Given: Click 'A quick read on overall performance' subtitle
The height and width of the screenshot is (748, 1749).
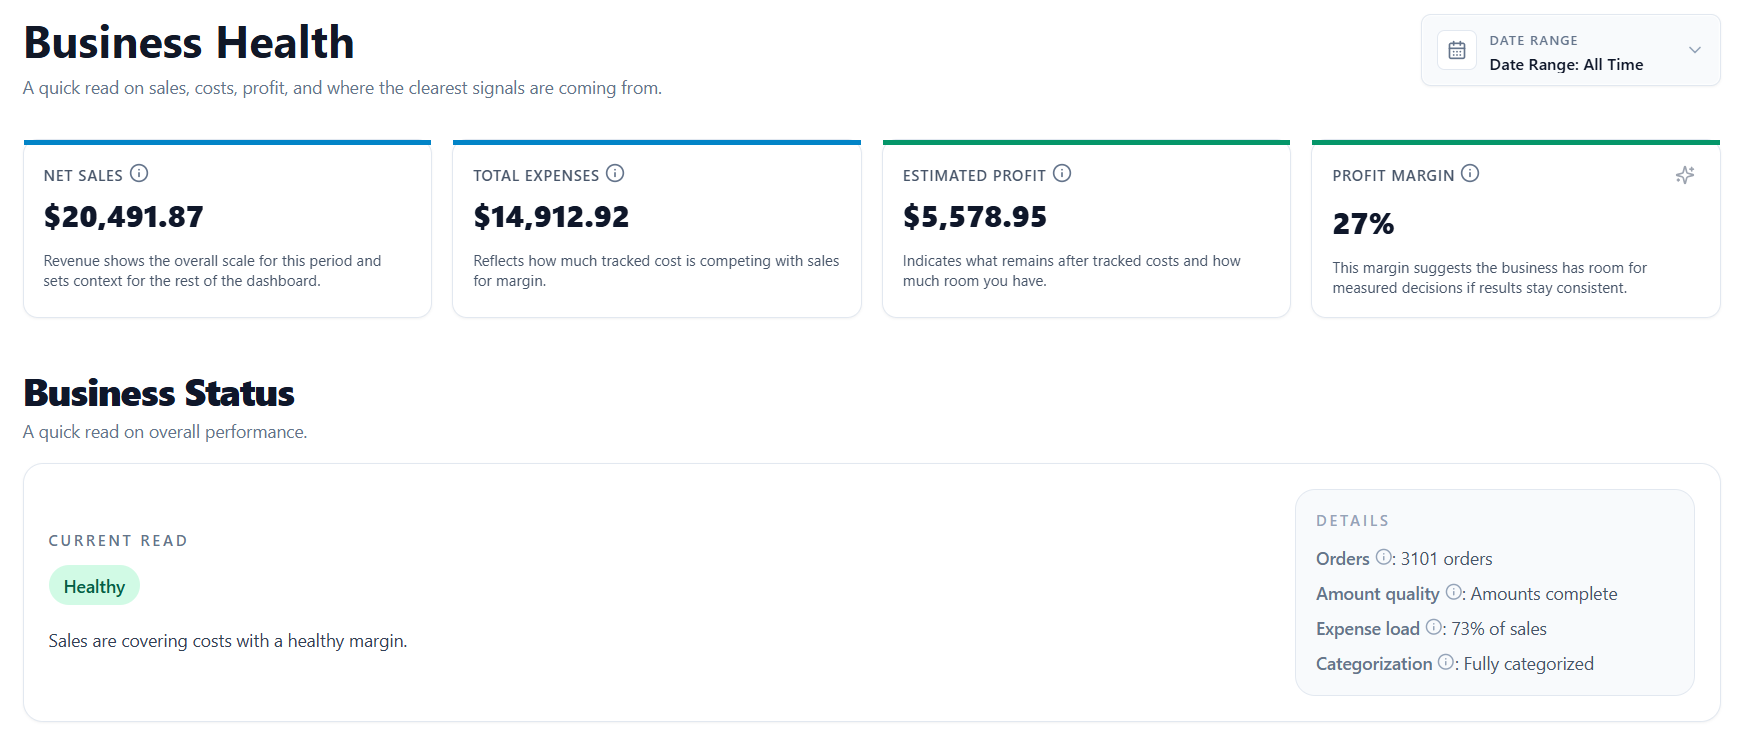Looking at the screenshot, I should 165,432.
